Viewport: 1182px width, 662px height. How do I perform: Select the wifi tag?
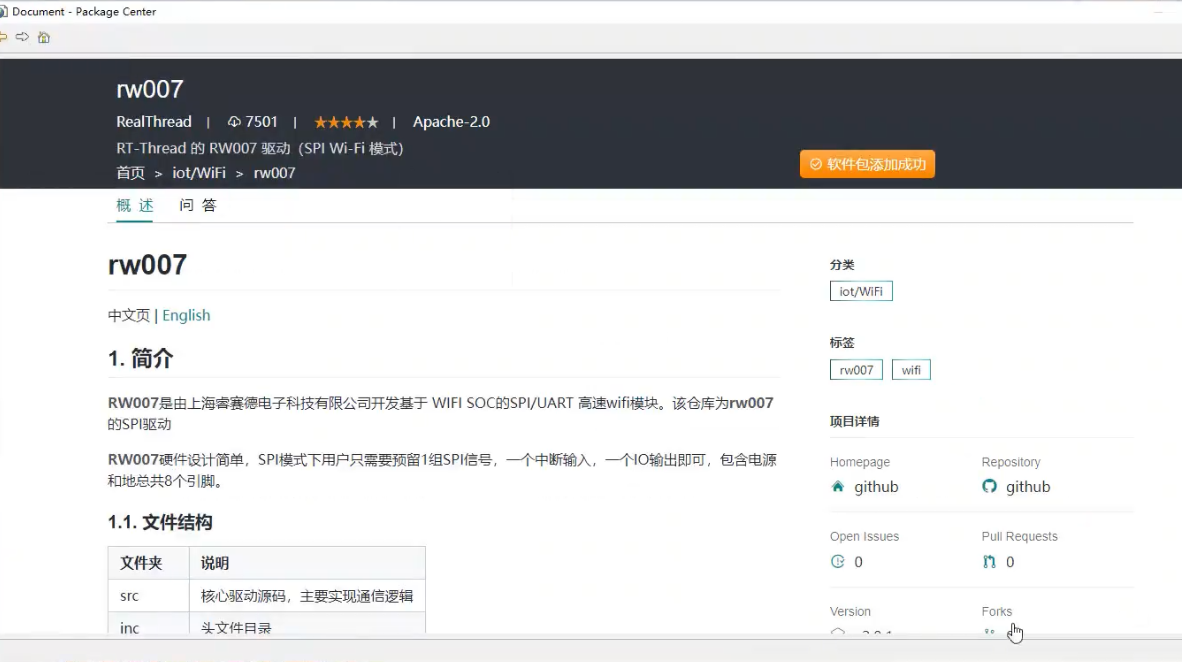click(x=911, y=370)
